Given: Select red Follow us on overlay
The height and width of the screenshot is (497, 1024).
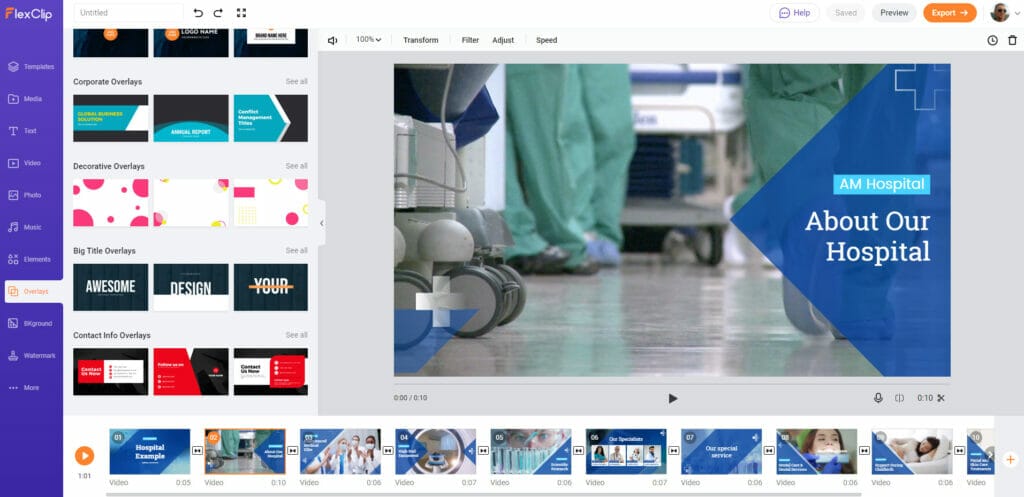Looking at the screenshot, I should pyautogui.click(x=191, y=372).
